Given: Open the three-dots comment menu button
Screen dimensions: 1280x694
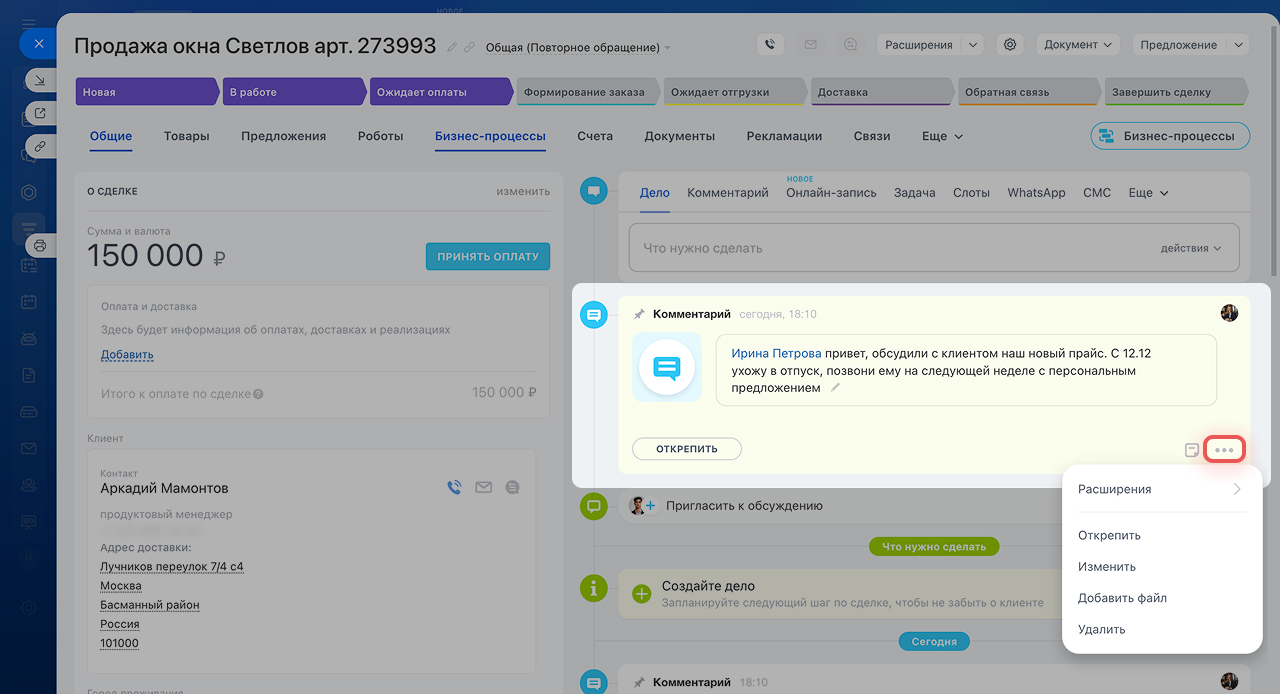Looking at the screenshot, I should pos(1224,450).
